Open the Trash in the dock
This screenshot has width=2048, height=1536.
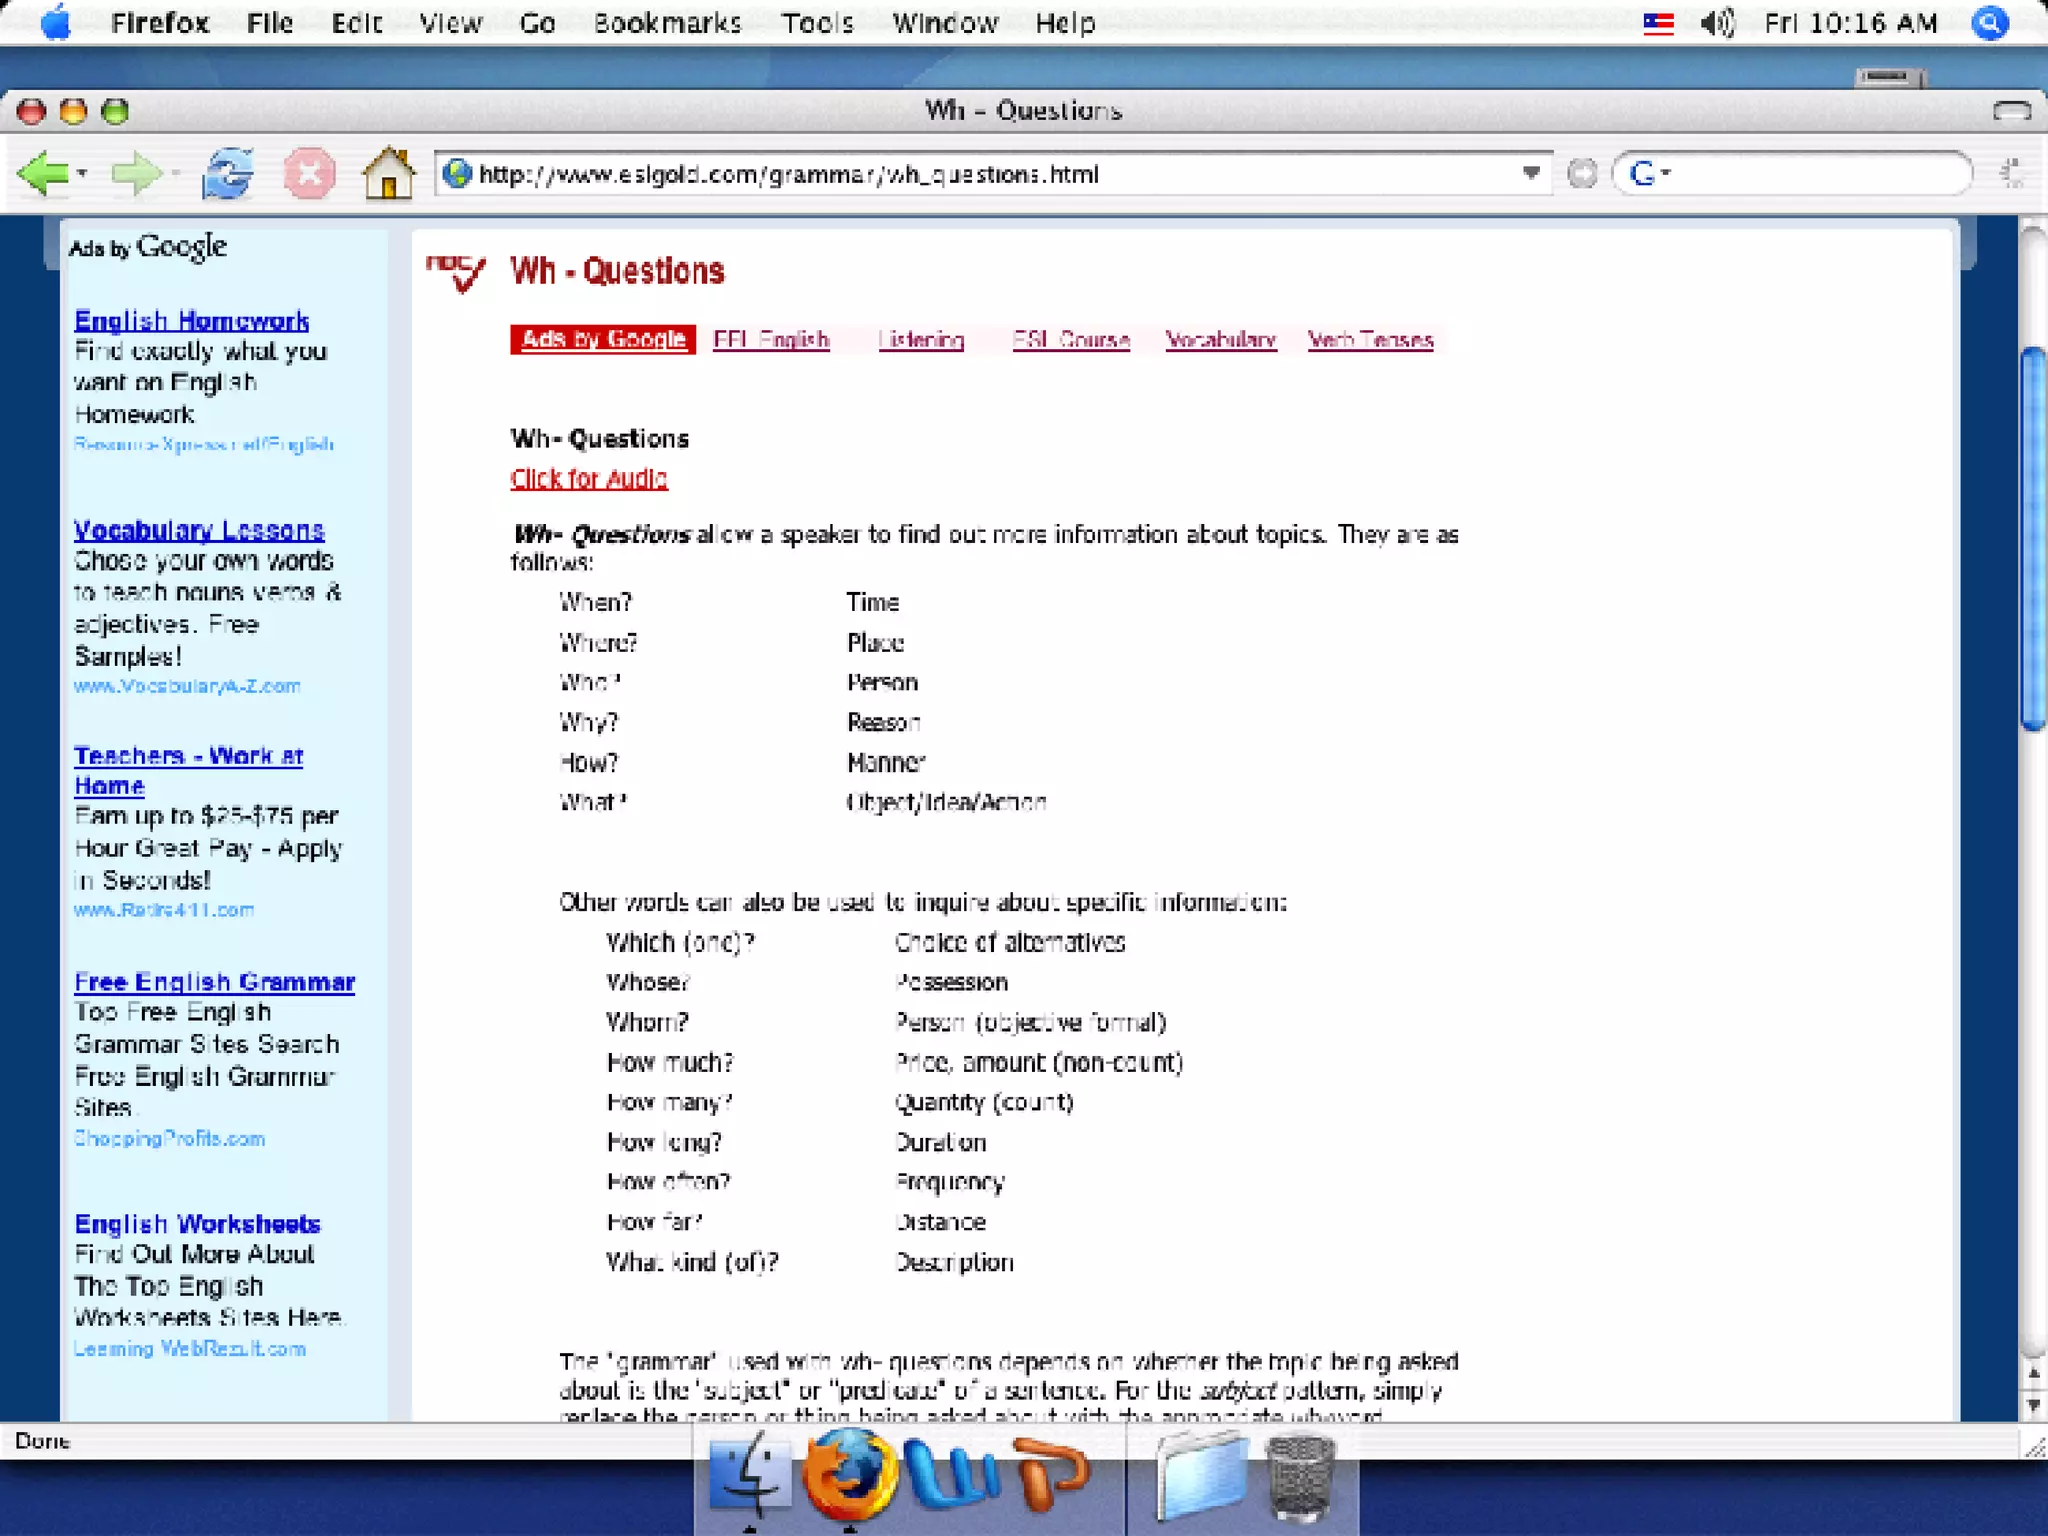(1300, 1478)
